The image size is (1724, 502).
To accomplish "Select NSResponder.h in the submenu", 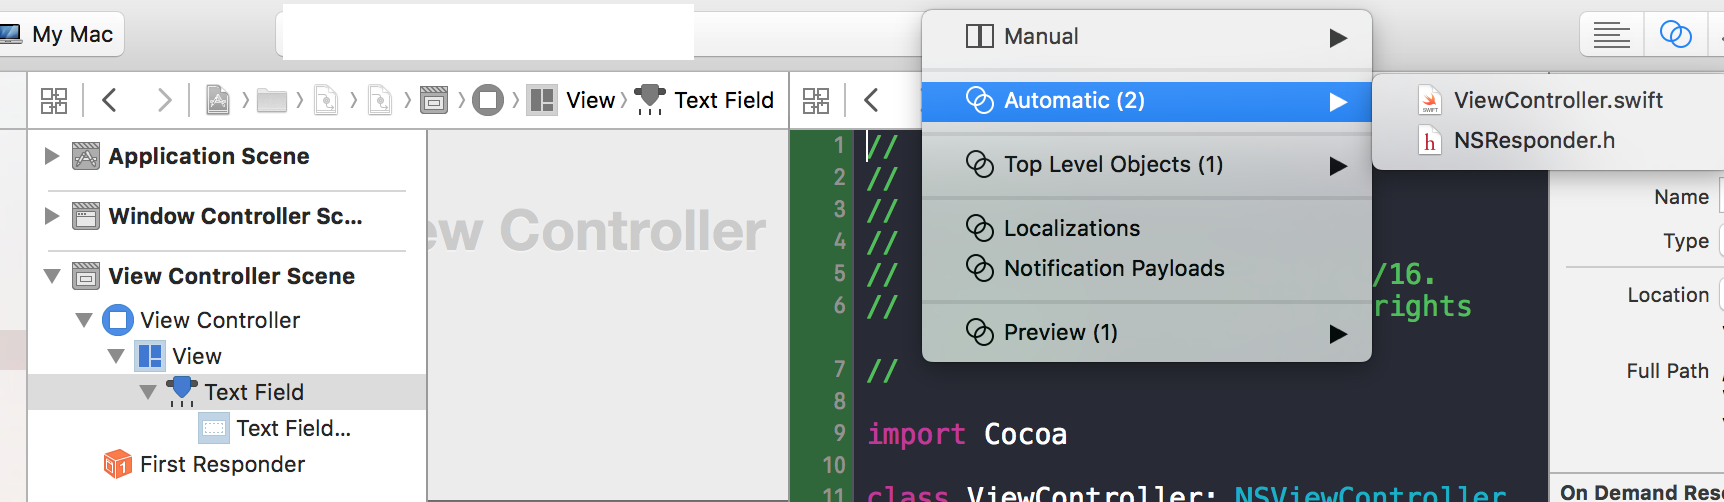I will tap(1533, 141).
